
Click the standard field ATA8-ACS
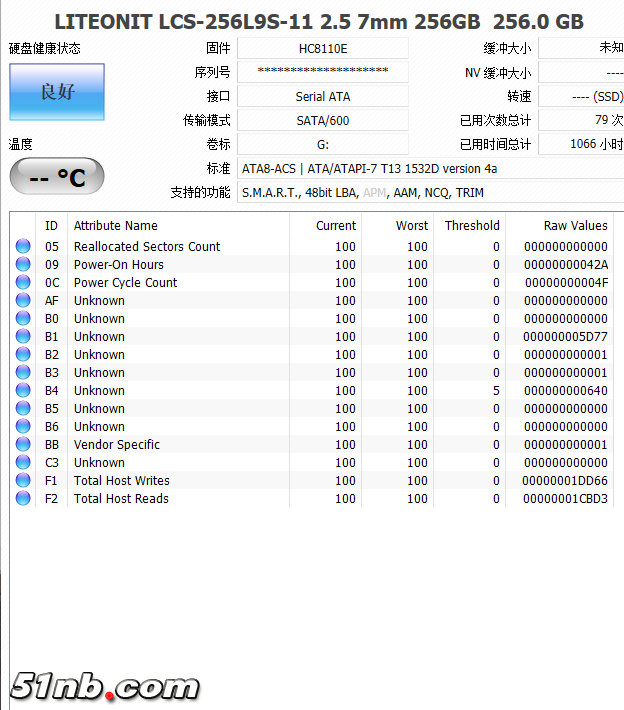click(x=431, y=168)
